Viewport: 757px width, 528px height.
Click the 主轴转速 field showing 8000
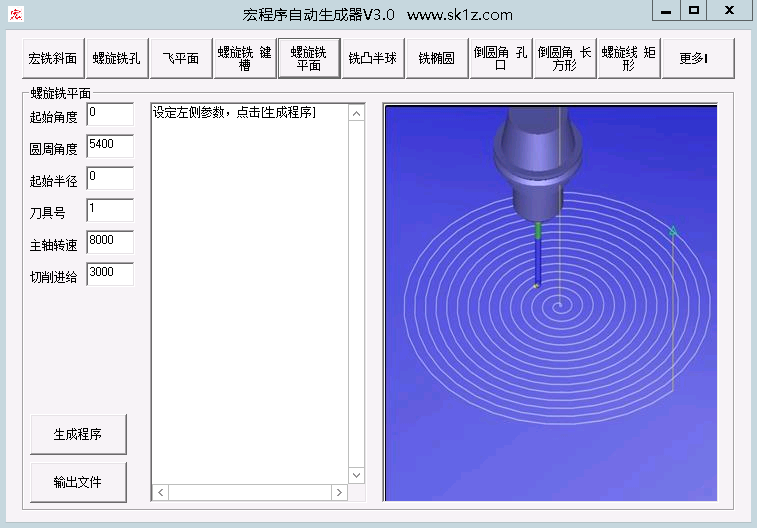pos(110,242)
